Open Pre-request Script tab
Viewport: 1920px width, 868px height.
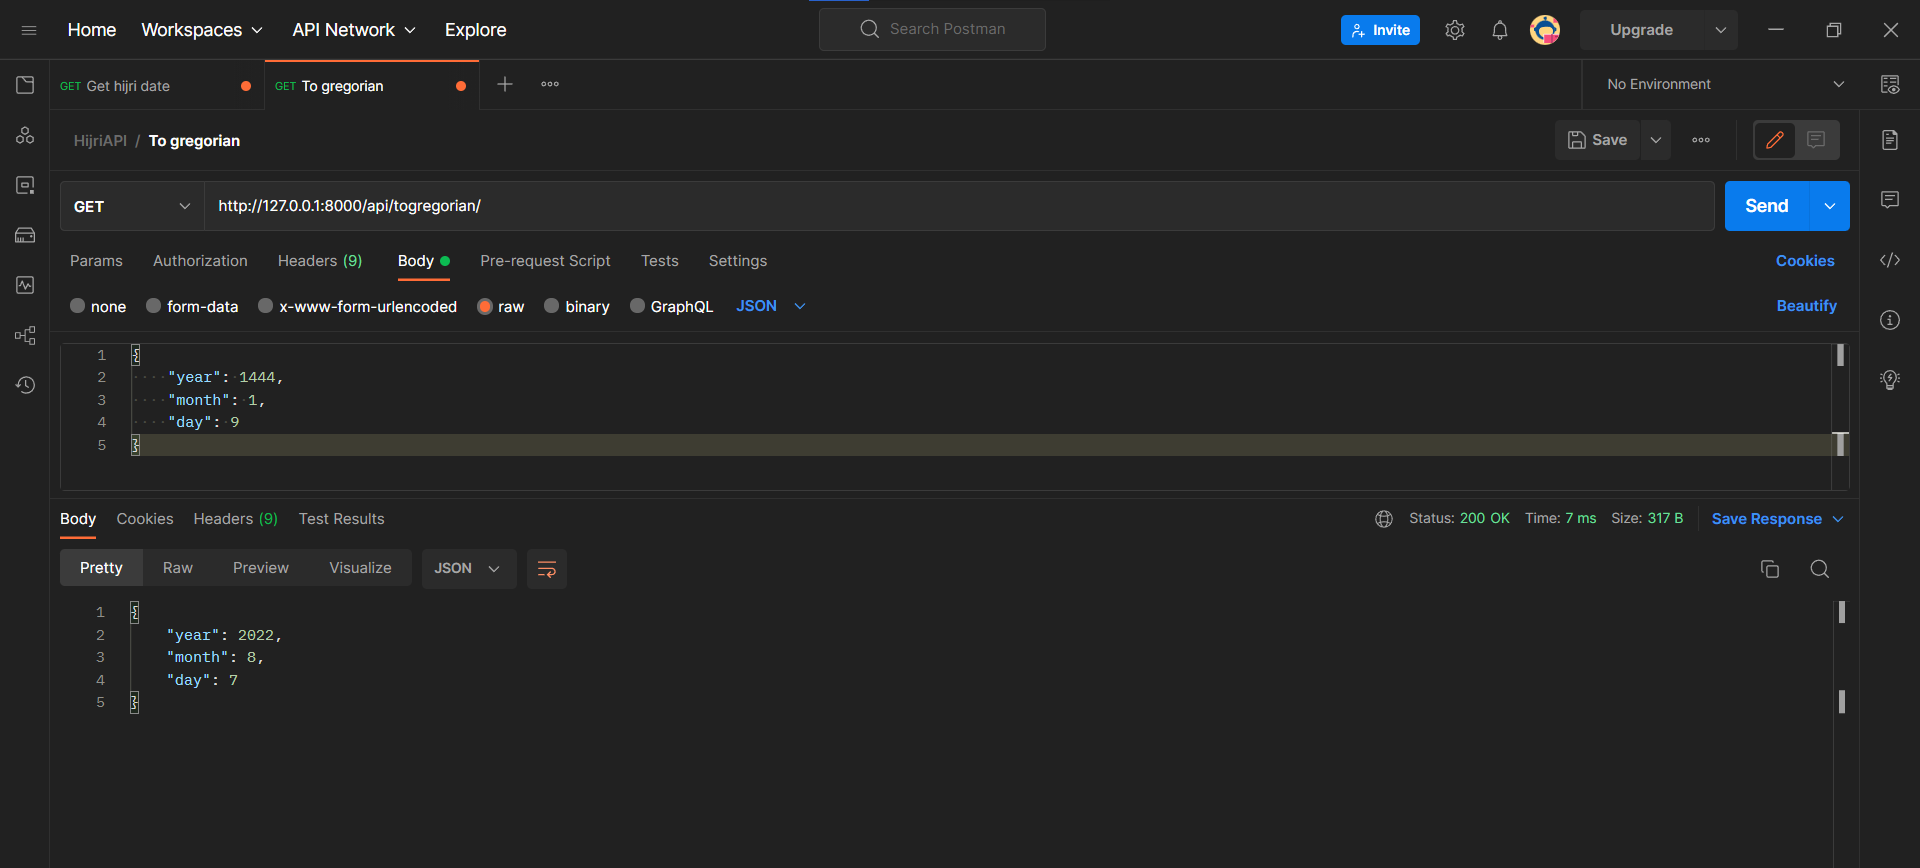coord(545,261)
